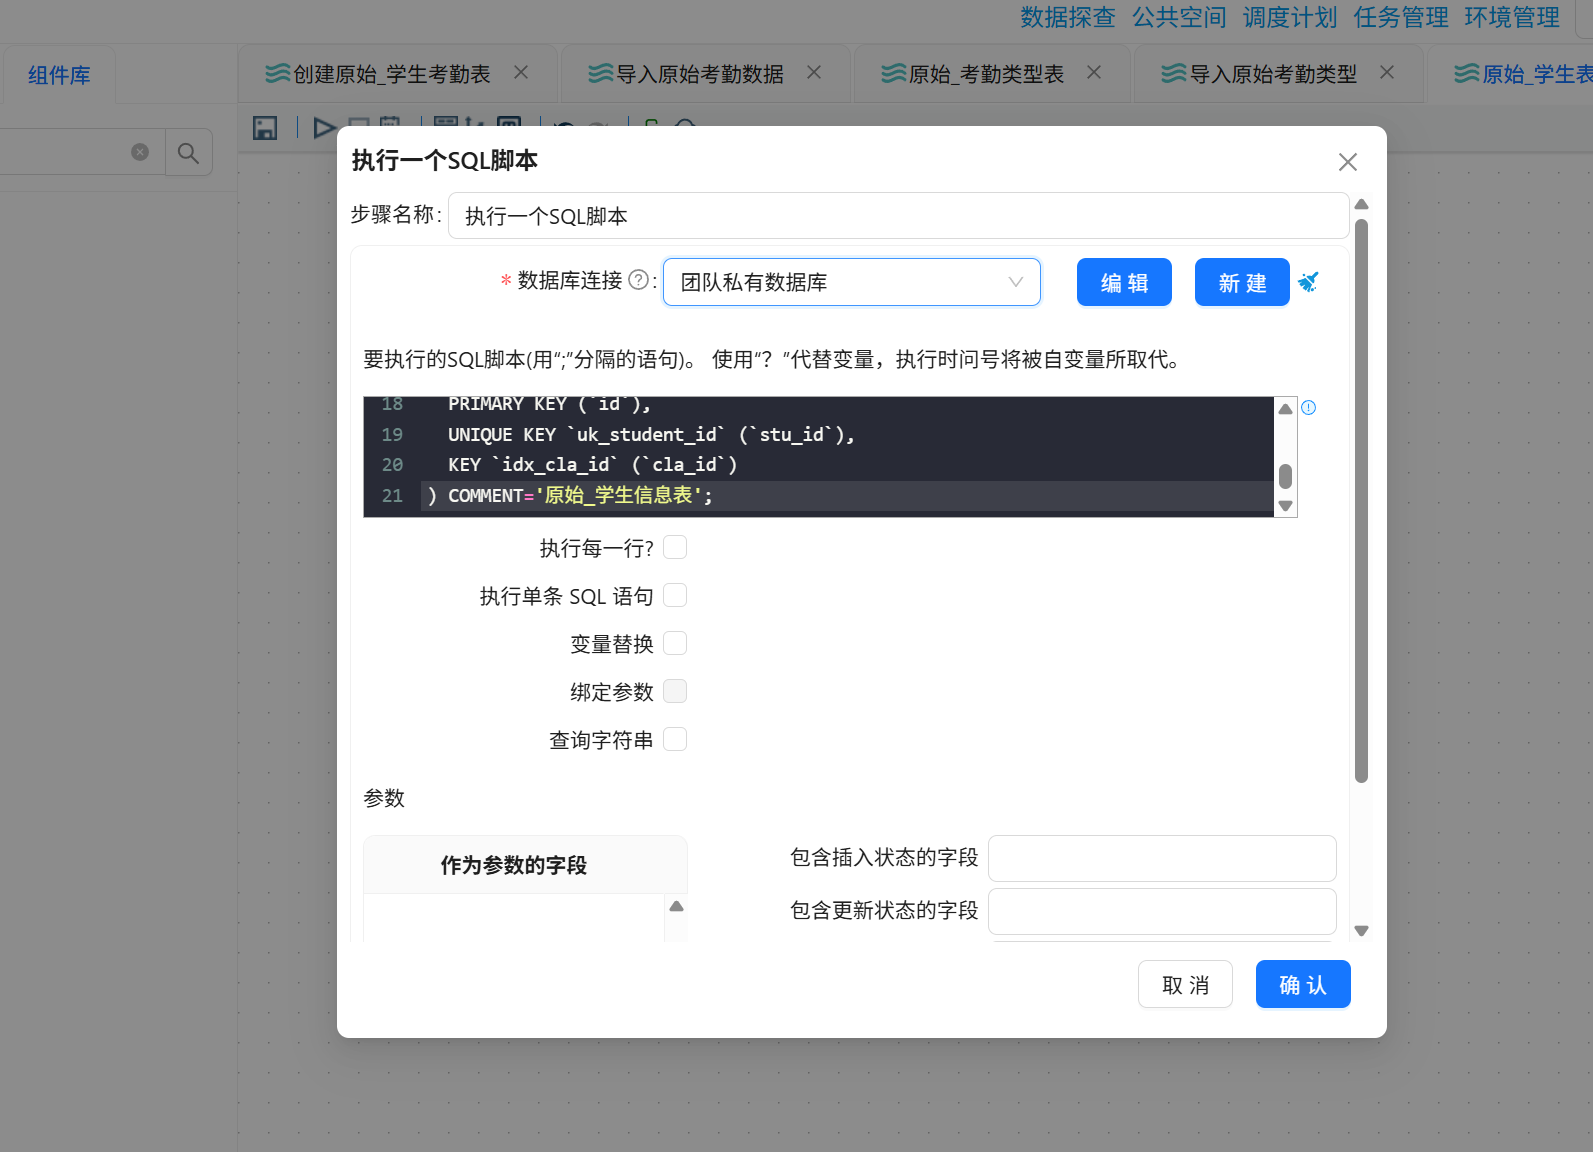Close the 执行一个SQL脚本 dialog with the X
Viewport: 1593px width, 1152px height.
pyautogui.click(x=1348, y=162)
